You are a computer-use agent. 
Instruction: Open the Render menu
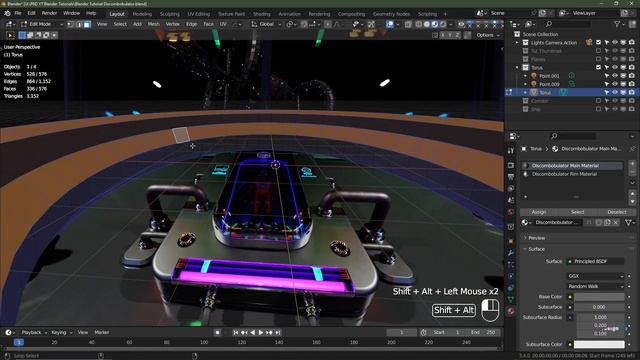pyautogui.click(x=49, y=13)
